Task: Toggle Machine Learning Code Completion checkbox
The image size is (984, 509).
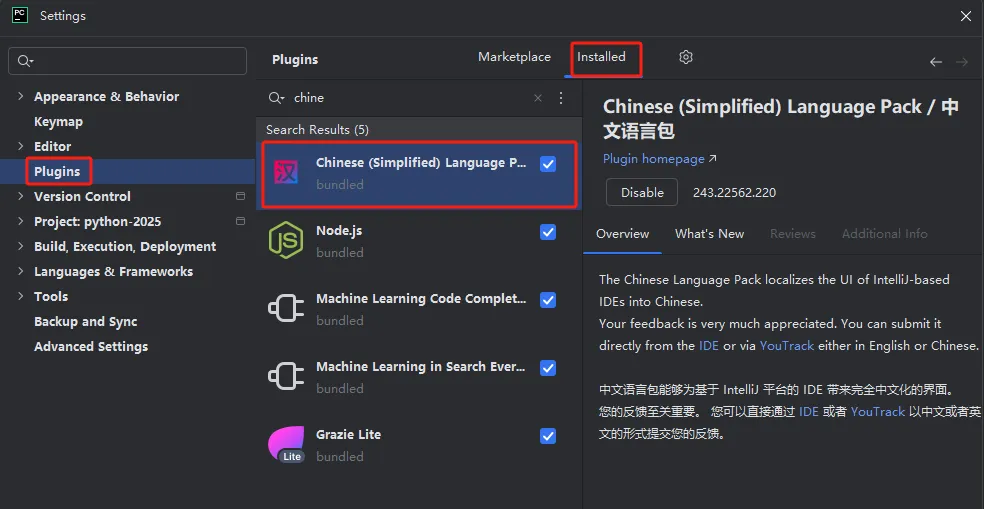Action: pyautogui.click(x=548, y=300)
